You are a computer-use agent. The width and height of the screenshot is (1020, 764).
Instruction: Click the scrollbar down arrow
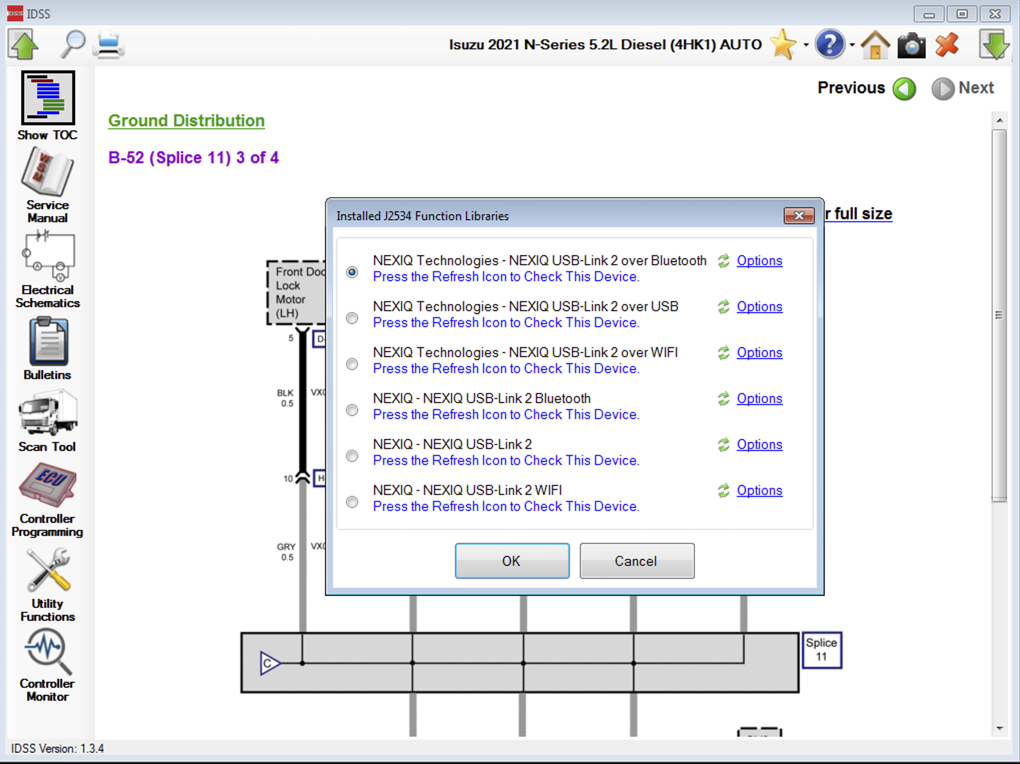click(999, 730)
